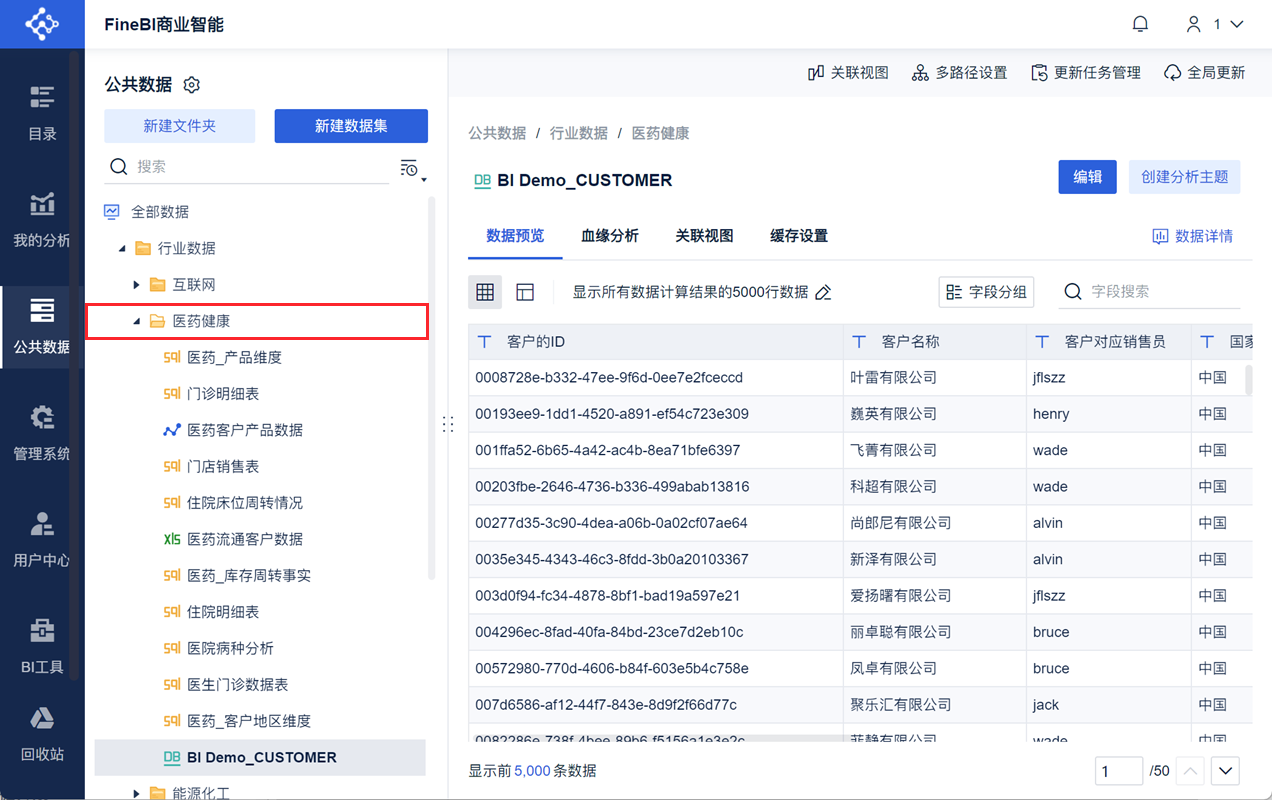Click into the dataset 搜索 box
Screen dimensions: 1272x800
[x=248, y=167]
